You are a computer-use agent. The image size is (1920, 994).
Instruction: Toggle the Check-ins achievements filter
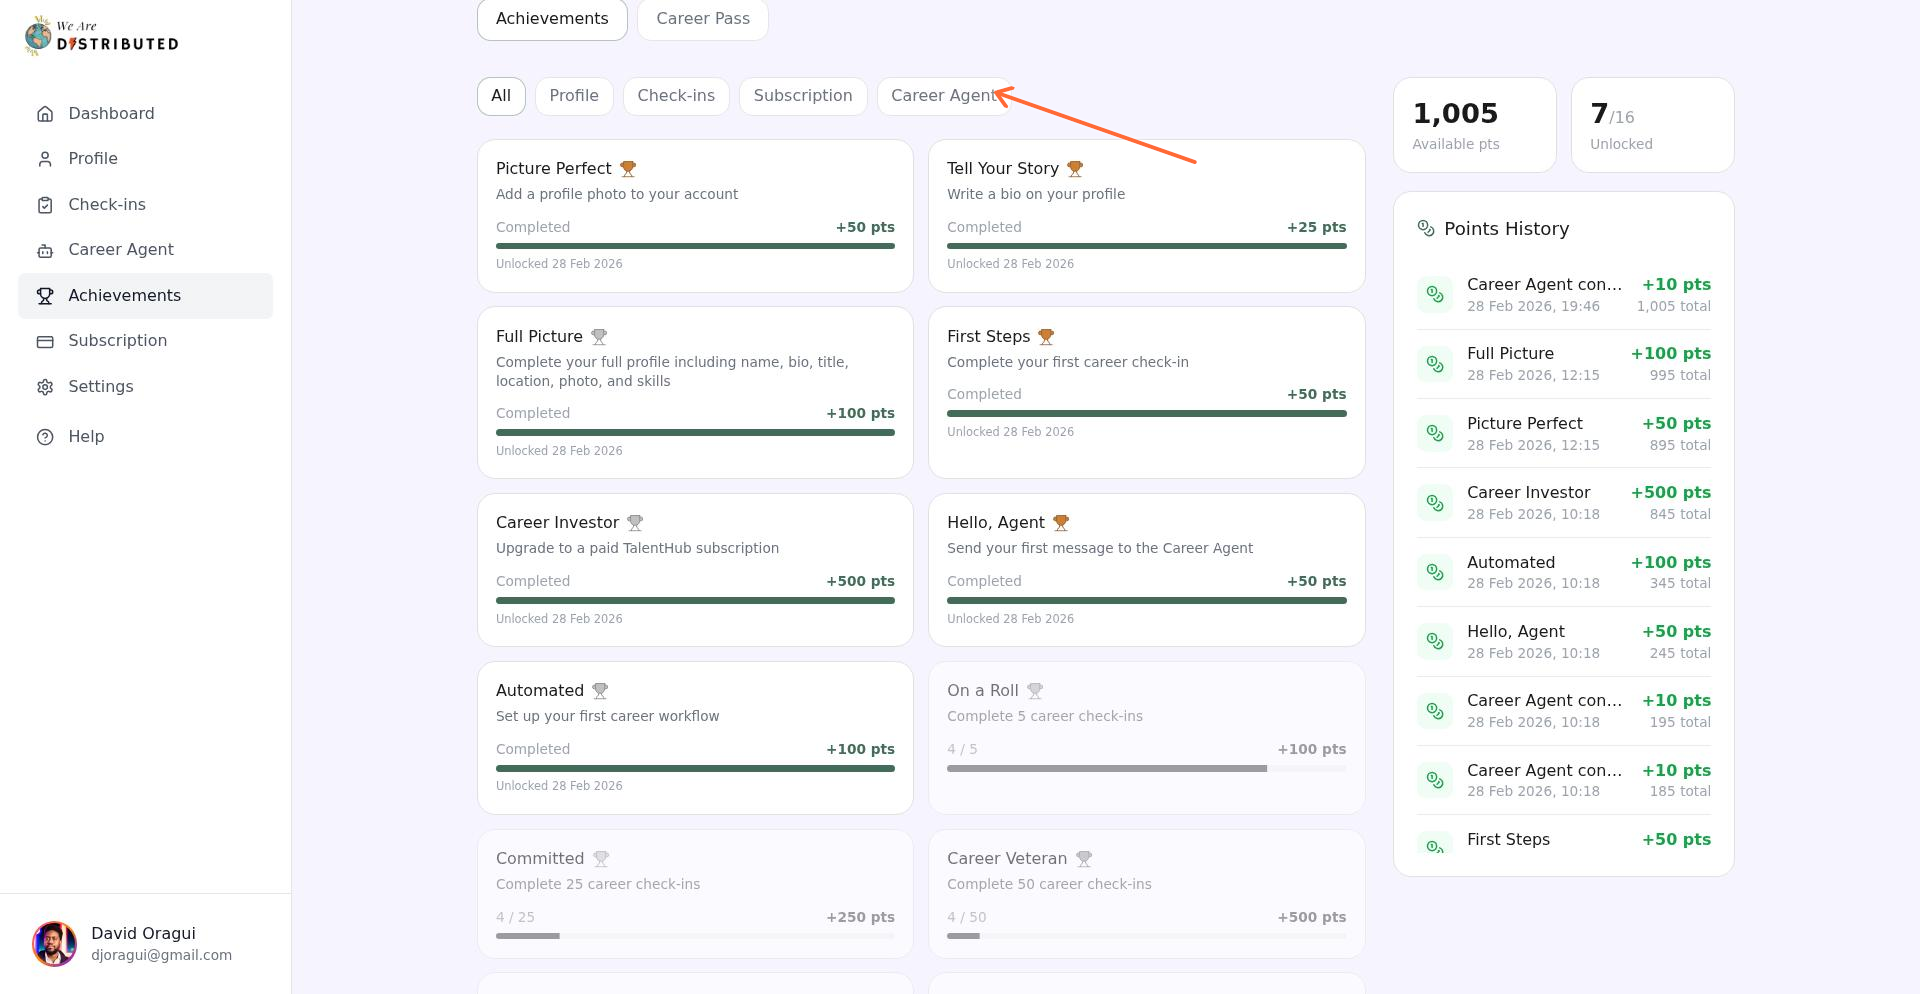tap(676, 96)
